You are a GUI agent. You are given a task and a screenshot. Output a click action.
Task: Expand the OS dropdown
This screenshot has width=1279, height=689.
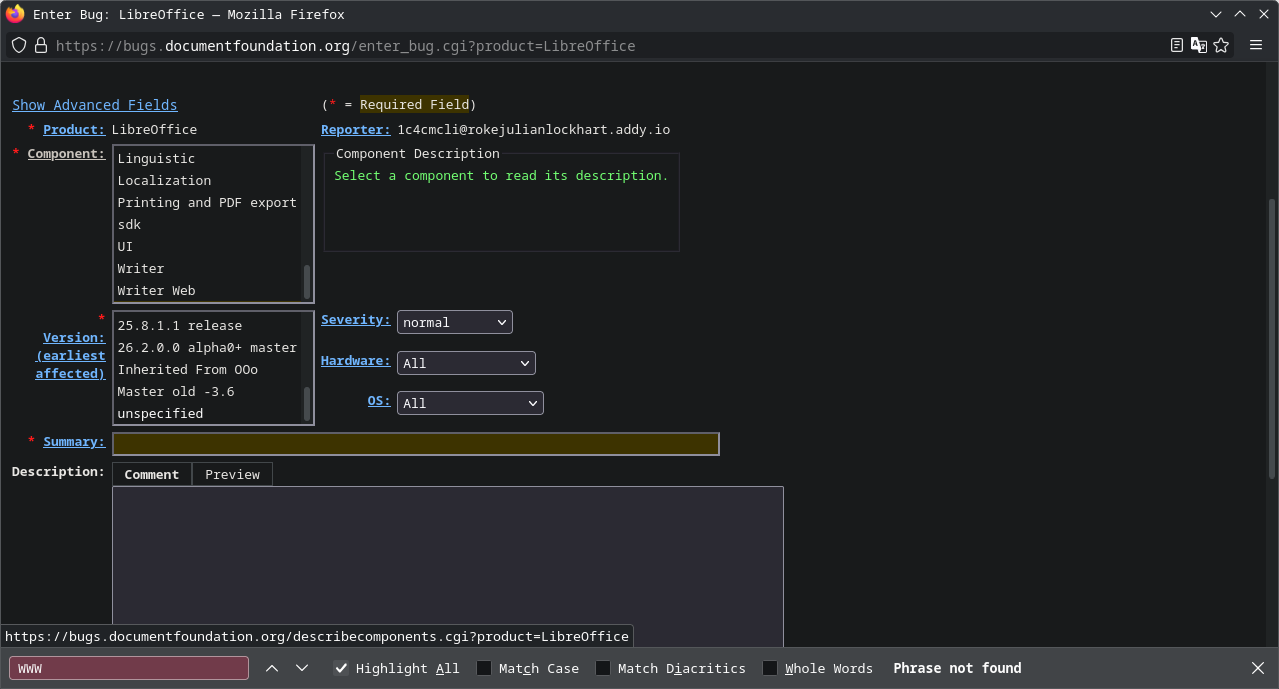tap(470, 403)
